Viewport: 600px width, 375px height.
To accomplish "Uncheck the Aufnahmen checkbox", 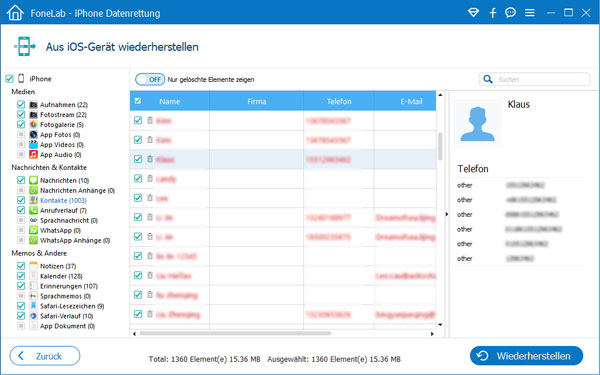I will coord(21,104).
